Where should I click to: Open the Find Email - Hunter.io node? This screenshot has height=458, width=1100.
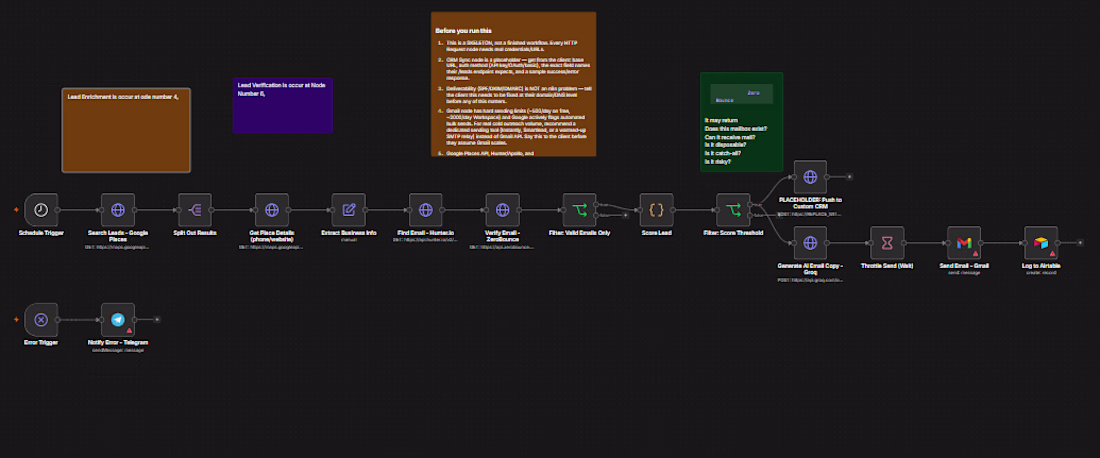[x=426, y=210]
